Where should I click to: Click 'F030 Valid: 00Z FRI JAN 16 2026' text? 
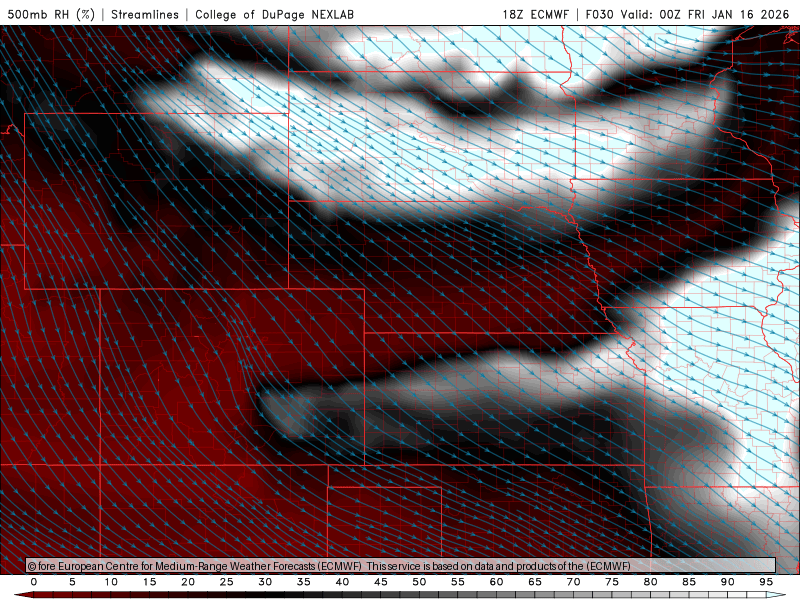point(687,14)
